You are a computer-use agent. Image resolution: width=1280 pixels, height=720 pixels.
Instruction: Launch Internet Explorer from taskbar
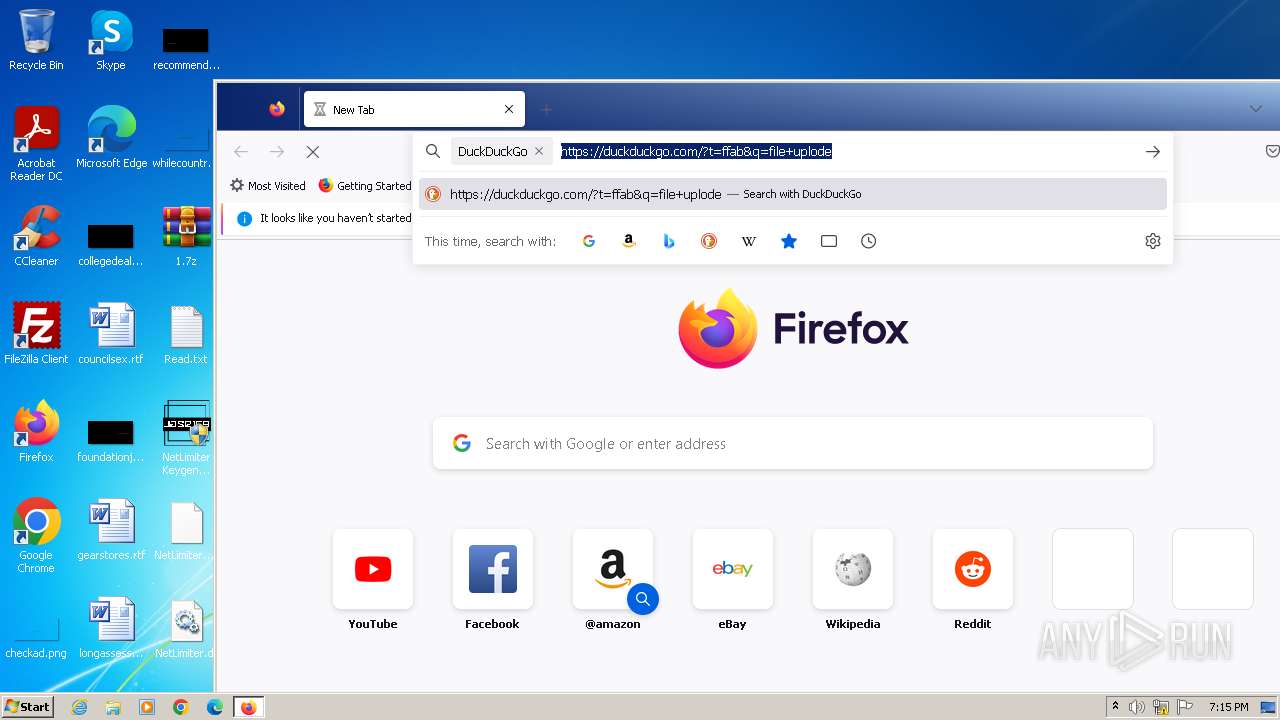tap(79, 707)
